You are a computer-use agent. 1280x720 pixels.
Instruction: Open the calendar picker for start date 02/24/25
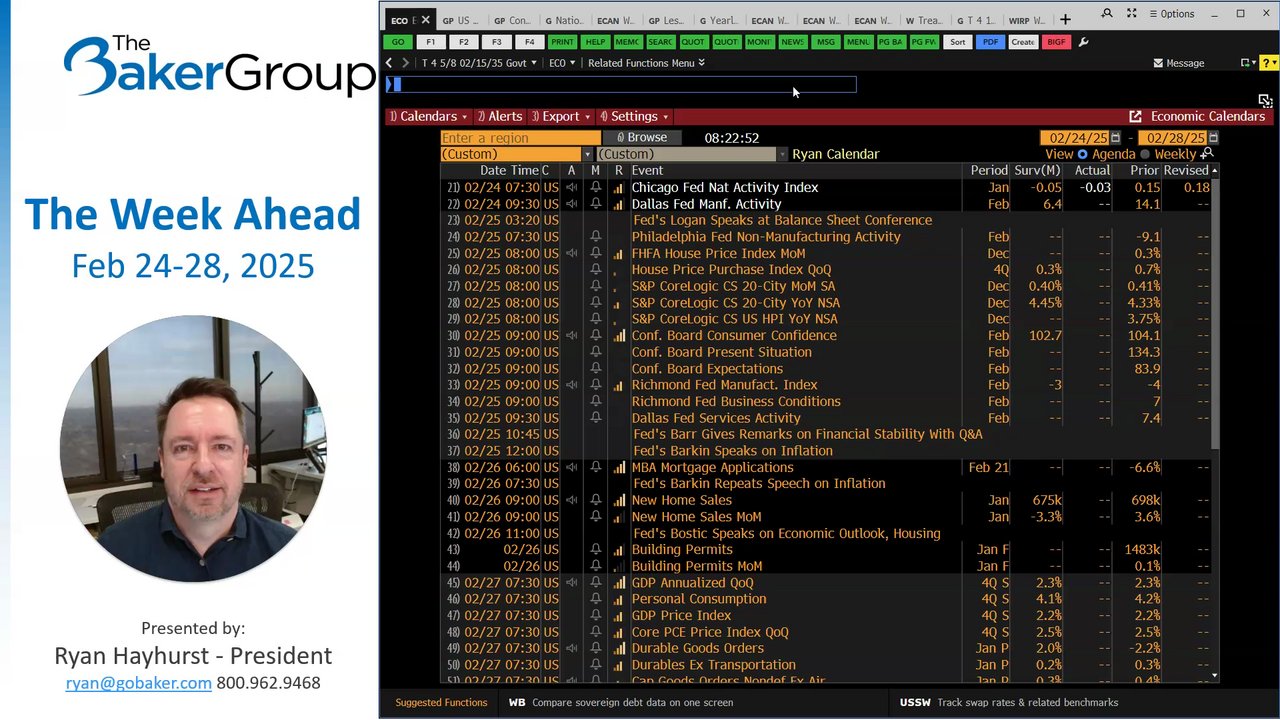click(1115, 138)
